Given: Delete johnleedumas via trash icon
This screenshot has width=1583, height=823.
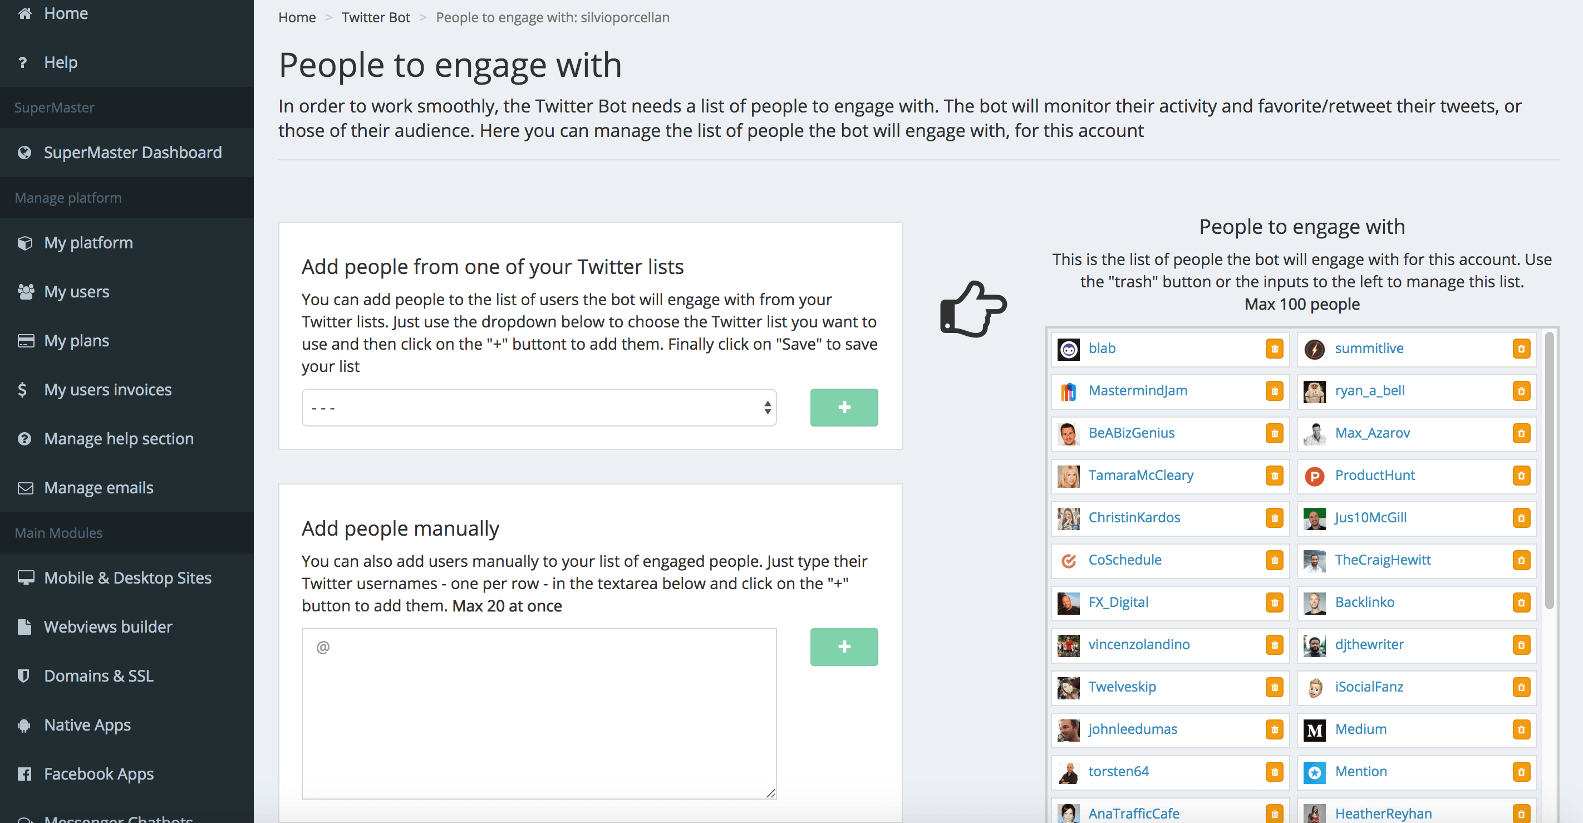Looking at the screenshot, I should [x=1274, y=730].
